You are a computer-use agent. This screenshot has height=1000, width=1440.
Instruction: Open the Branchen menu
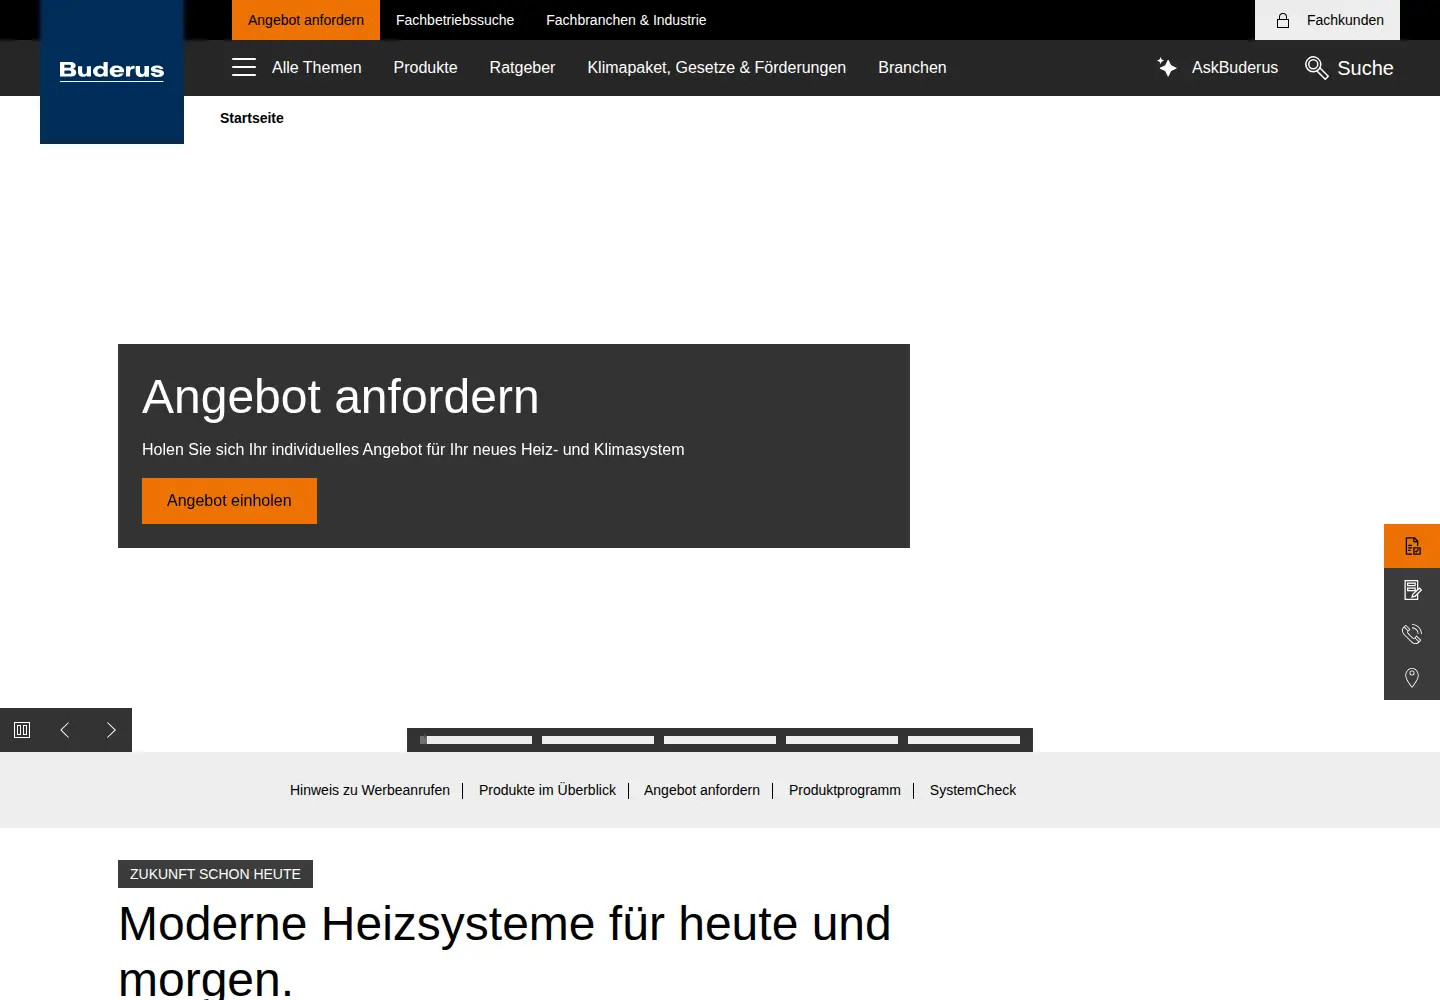pos(912,67)
